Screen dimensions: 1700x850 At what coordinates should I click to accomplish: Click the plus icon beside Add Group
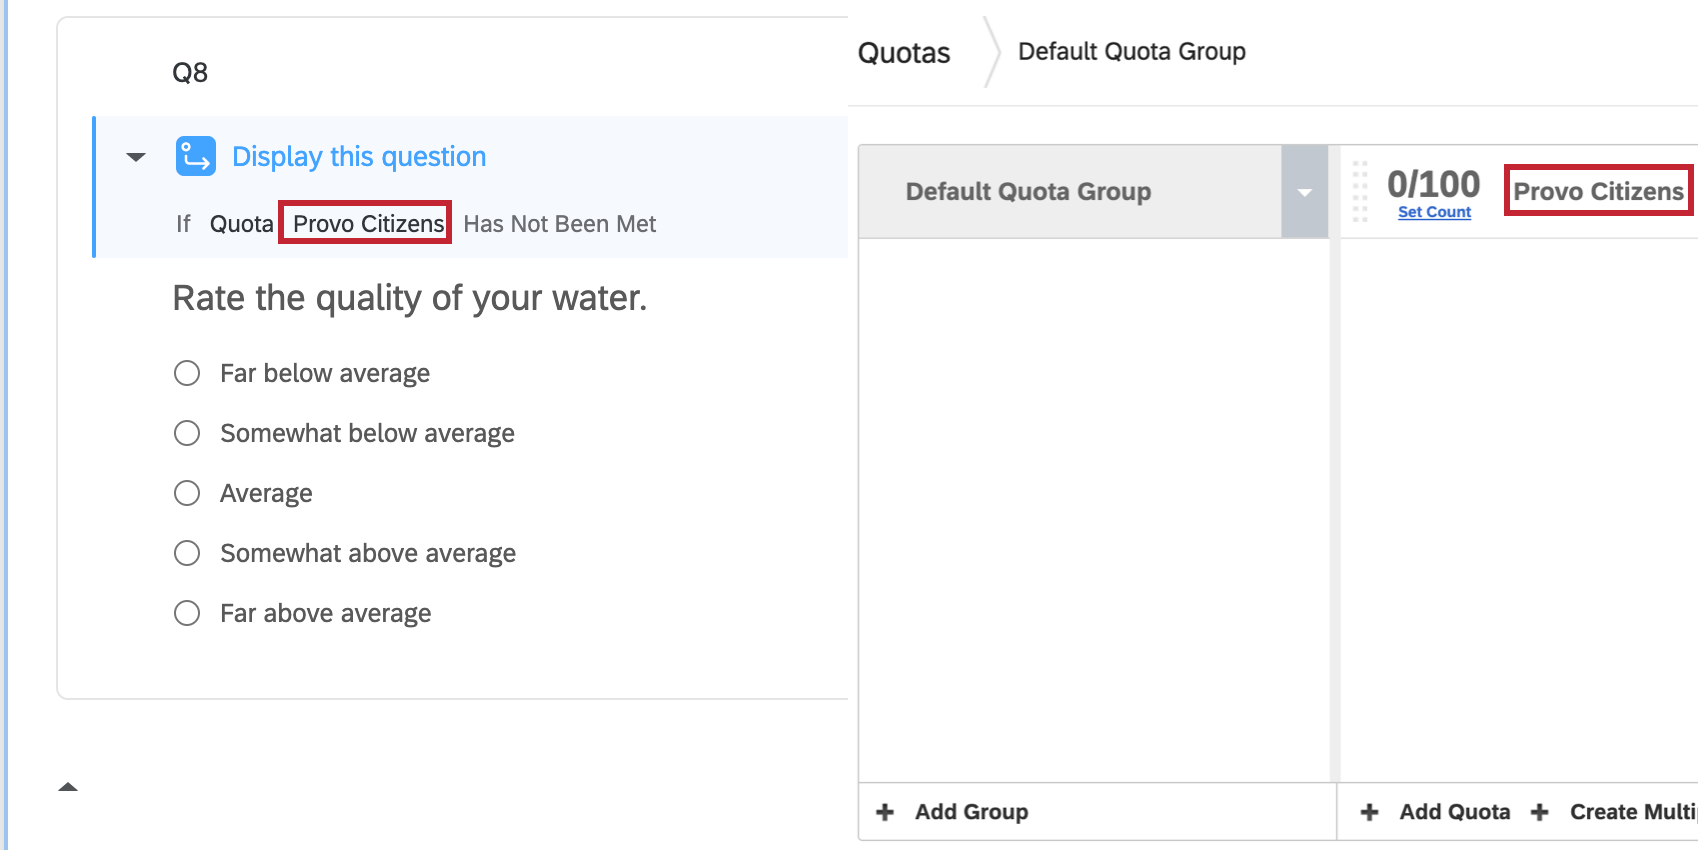(x=885, y=812)
